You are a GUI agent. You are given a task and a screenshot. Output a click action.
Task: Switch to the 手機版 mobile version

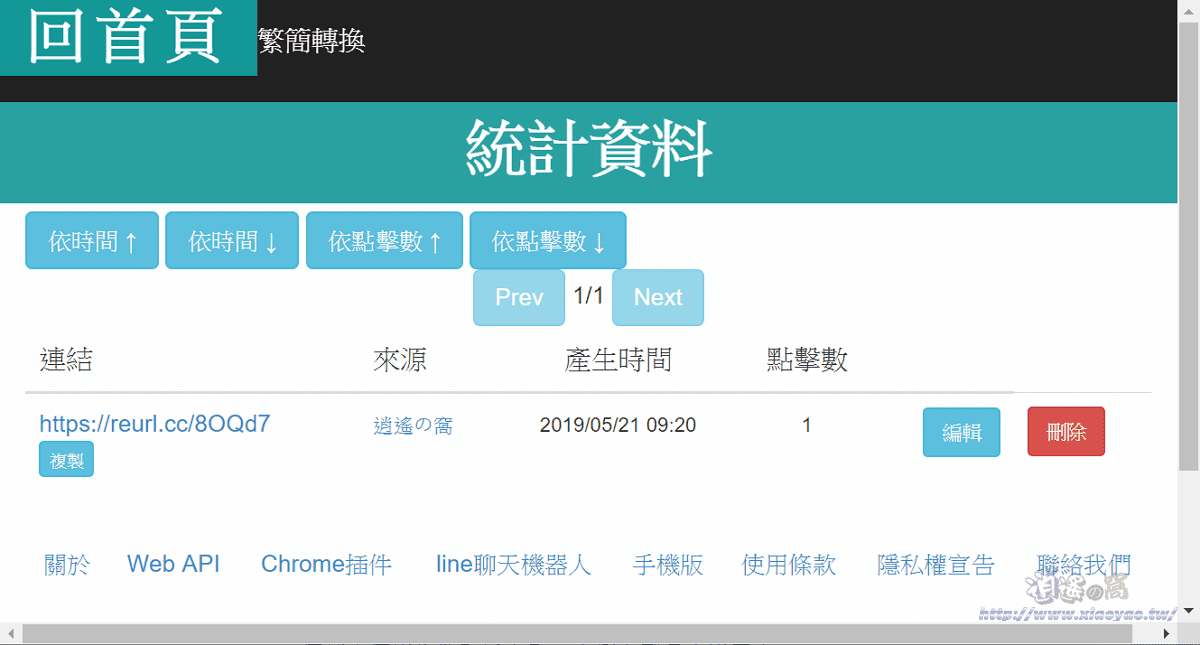click(x=666, y=564)
